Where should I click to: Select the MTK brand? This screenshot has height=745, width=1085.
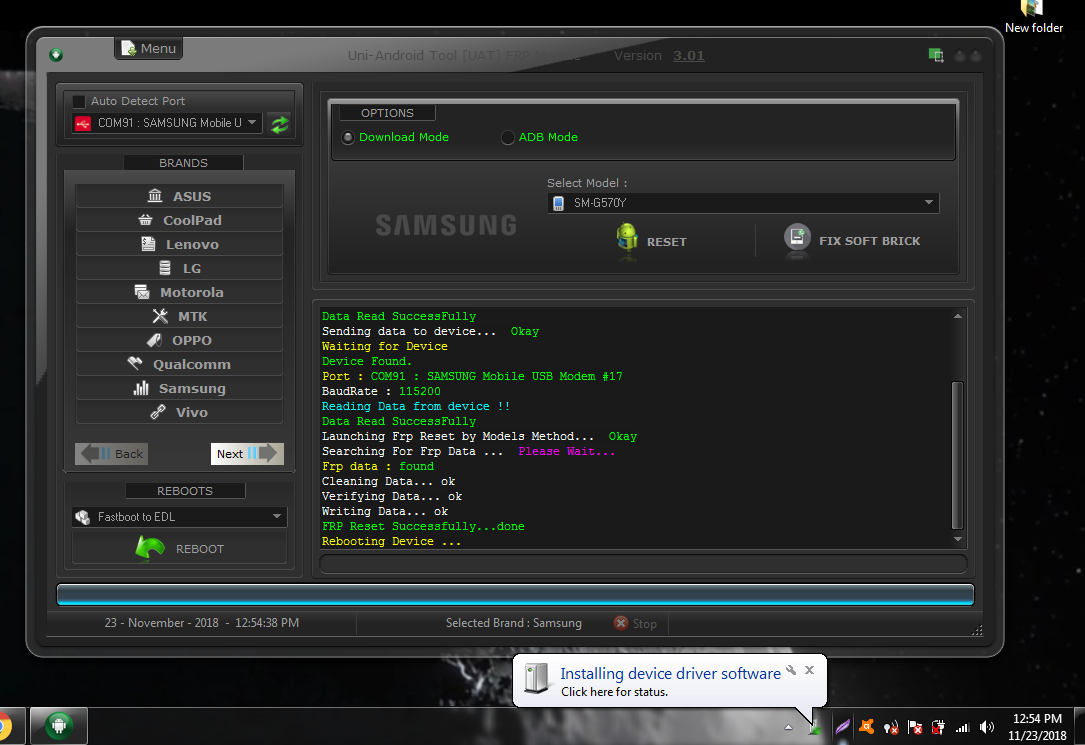[179, 316]
